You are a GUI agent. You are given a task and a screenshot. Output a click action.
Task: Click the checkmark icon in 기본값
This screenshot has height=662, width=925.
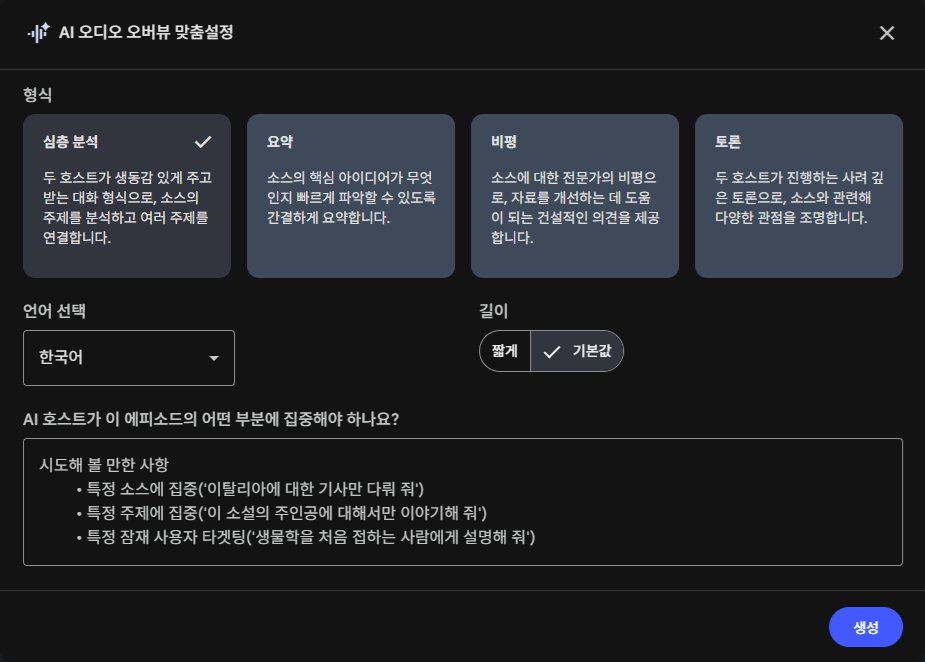click(x=551, y=352)
